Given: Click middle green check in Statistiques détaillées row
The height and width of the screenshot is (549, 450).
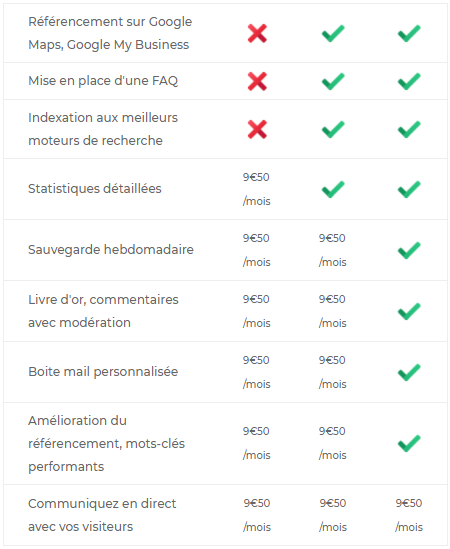Looking at the screenshot, I should [x=333, y=189].
